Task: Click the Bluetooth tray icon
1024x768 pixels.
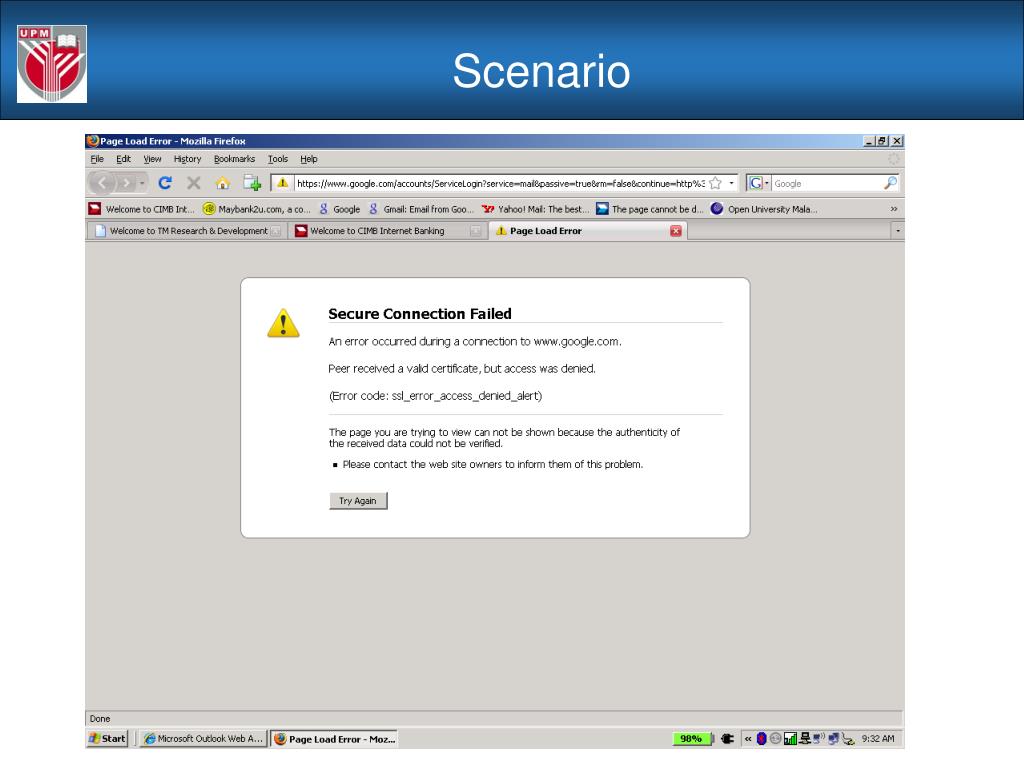Action: point(761,739)
